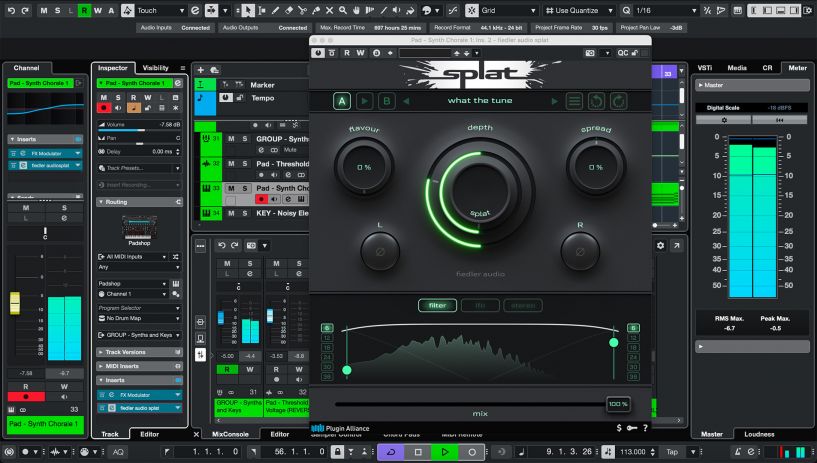Screen dimensions: 817x463
Task: Open the Splat plugin help question mark
Action: [645, 428]
